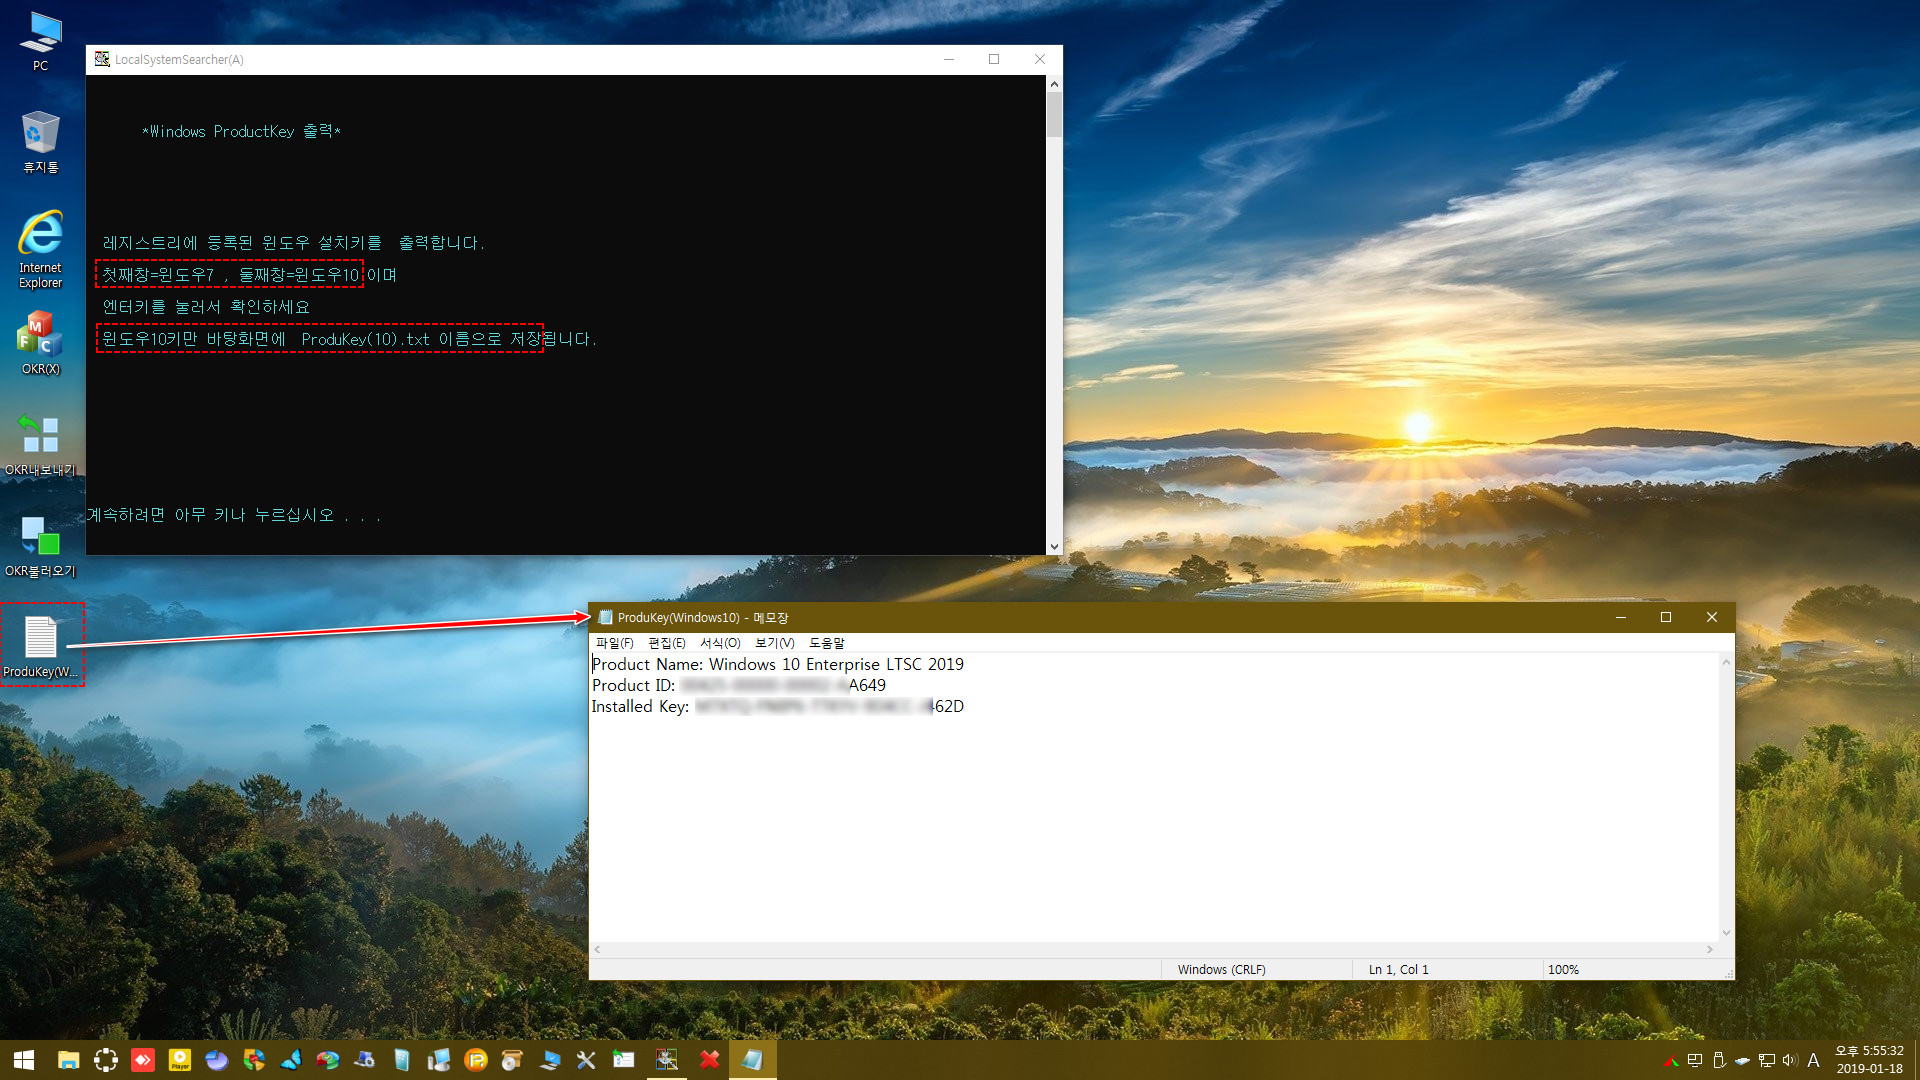Viewport: 1920px width, 1080px height.
Task: Close the ProduKey Notepad window
Action: (1712, 617)
